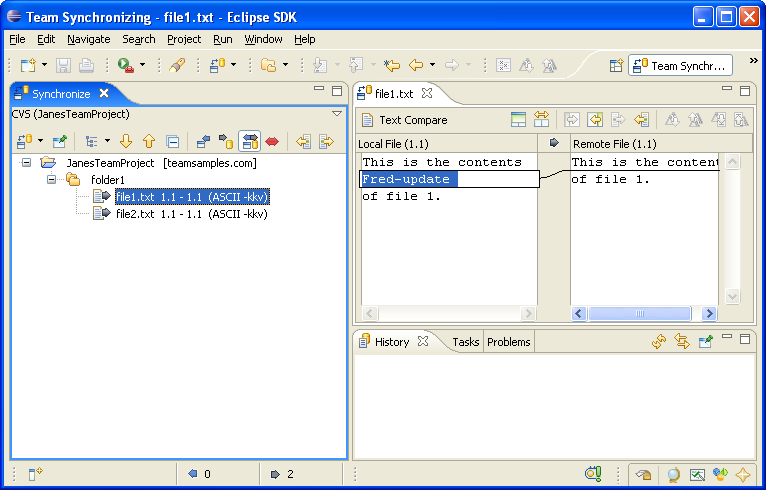
Task: Show hidden perspective toolbar items chevron
Action: (x=754, y=61)
